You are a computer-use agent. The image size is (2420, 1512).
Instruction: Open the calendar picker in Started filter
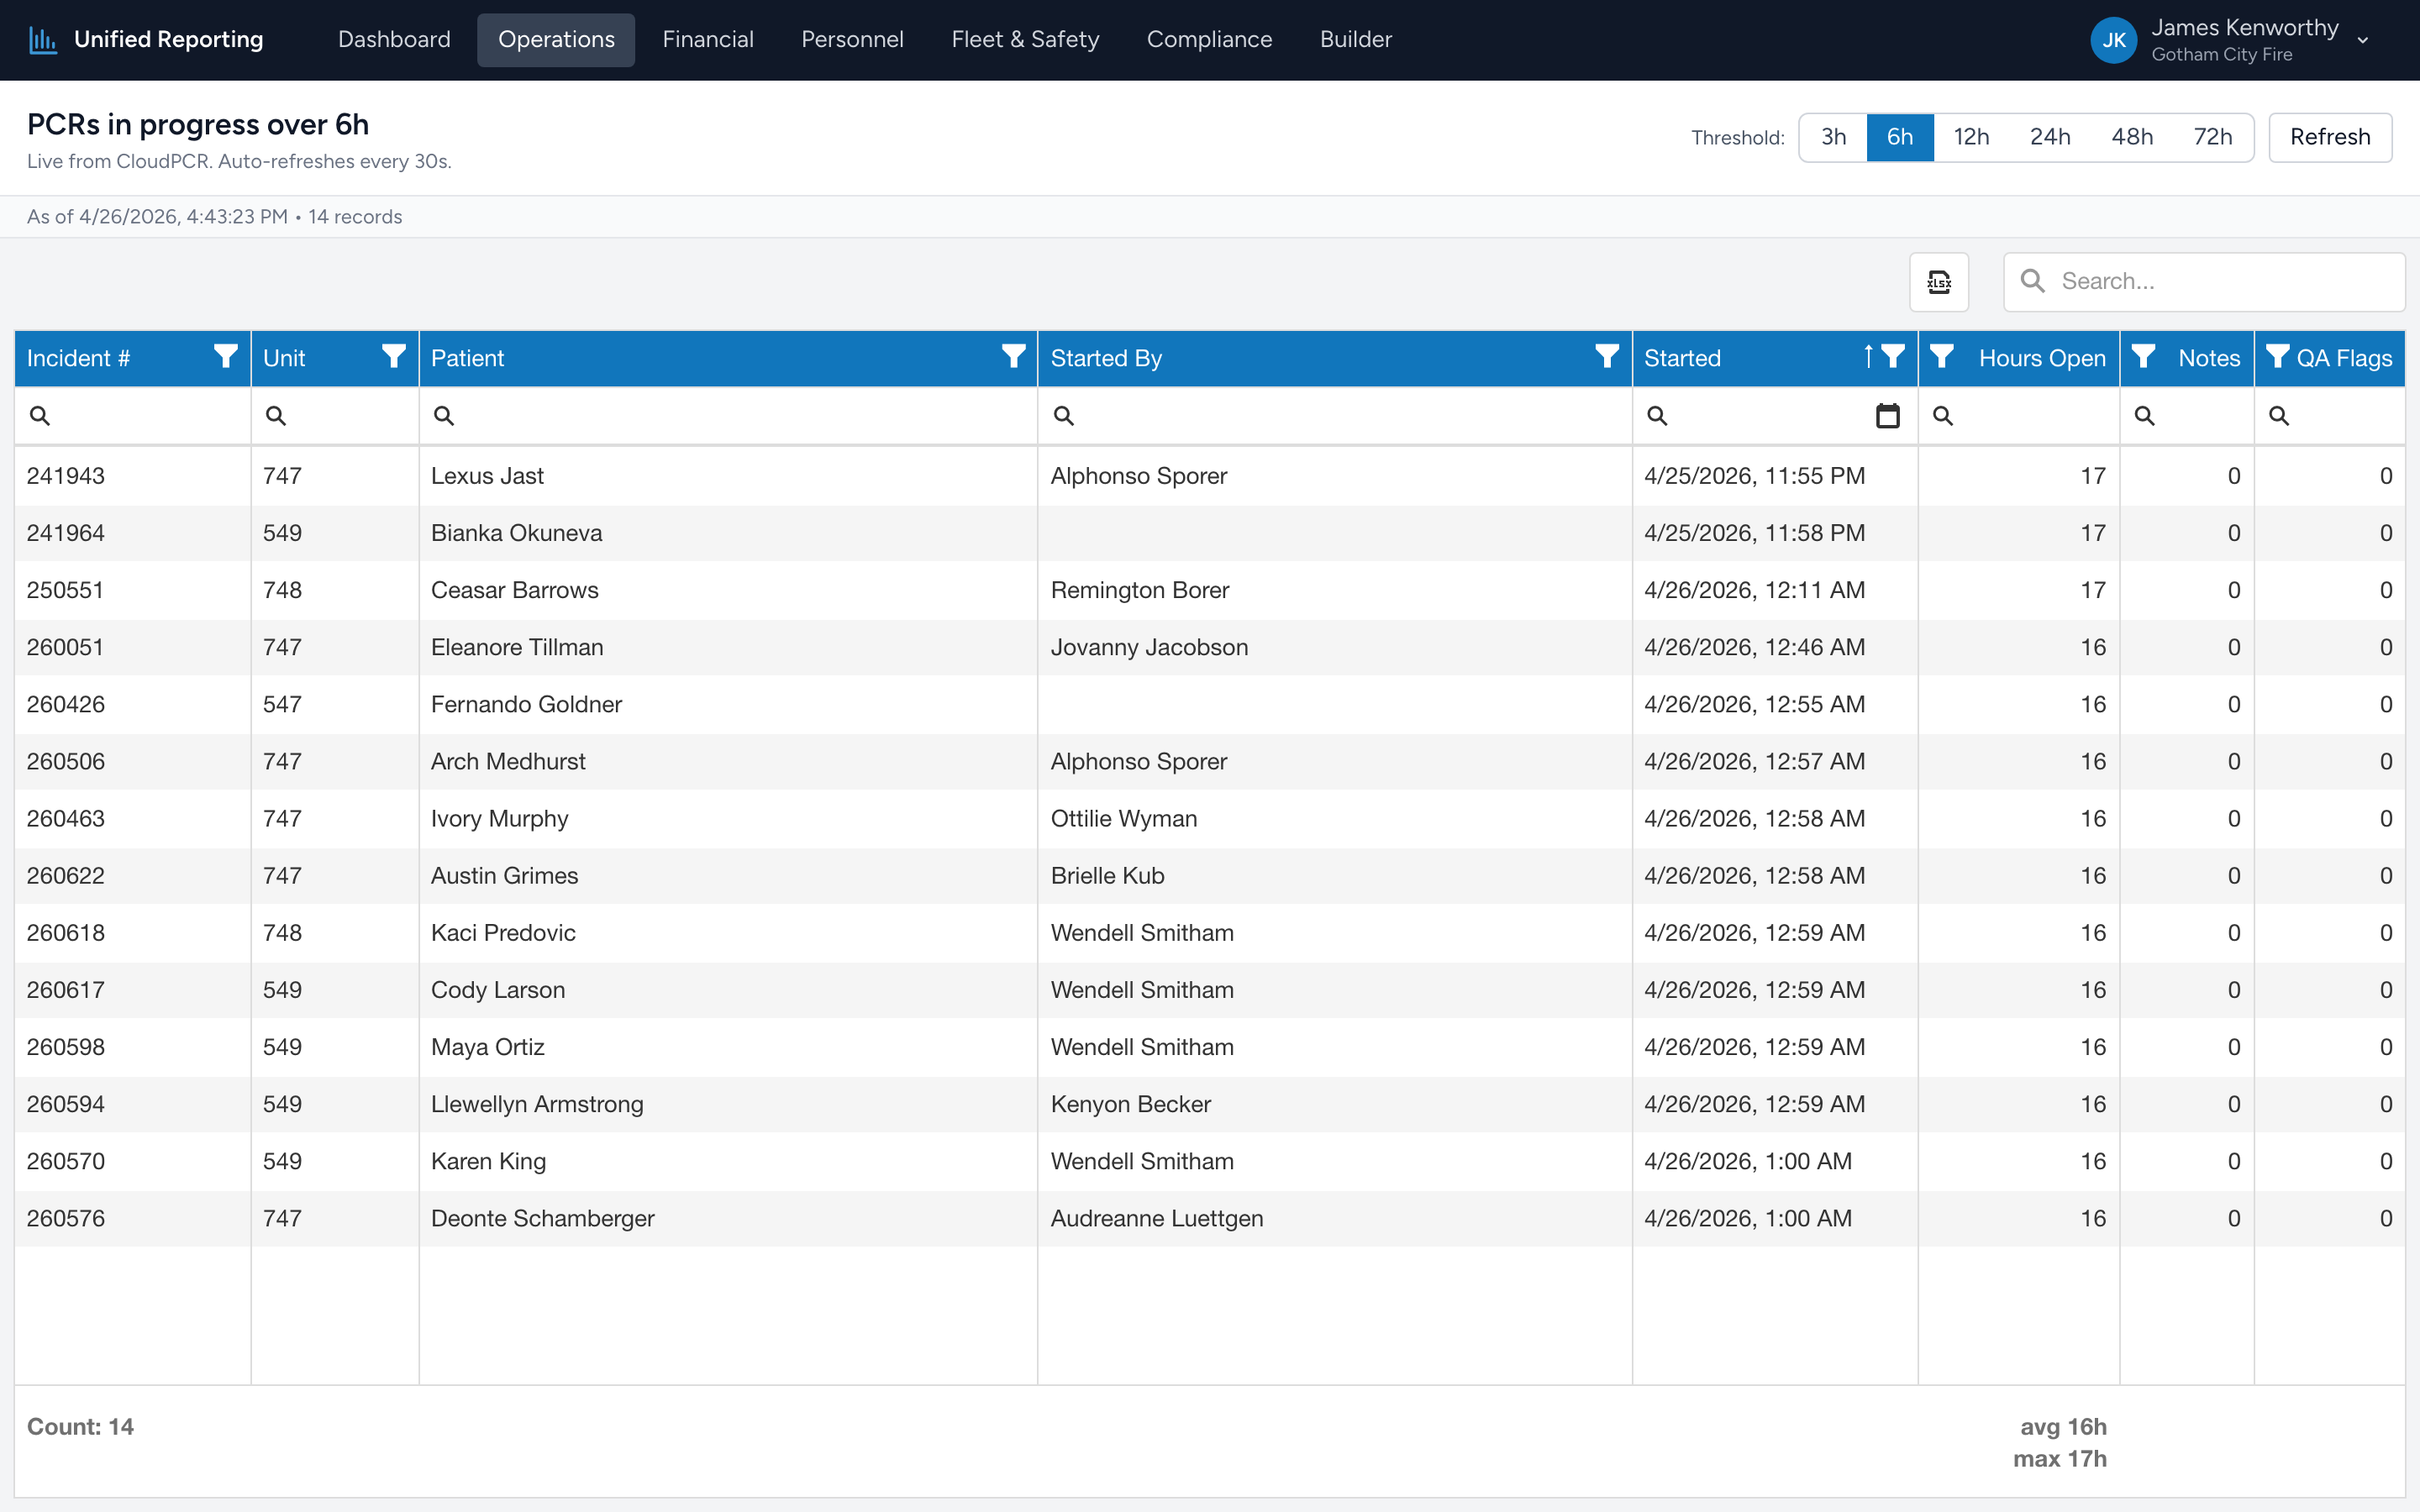1887,415
